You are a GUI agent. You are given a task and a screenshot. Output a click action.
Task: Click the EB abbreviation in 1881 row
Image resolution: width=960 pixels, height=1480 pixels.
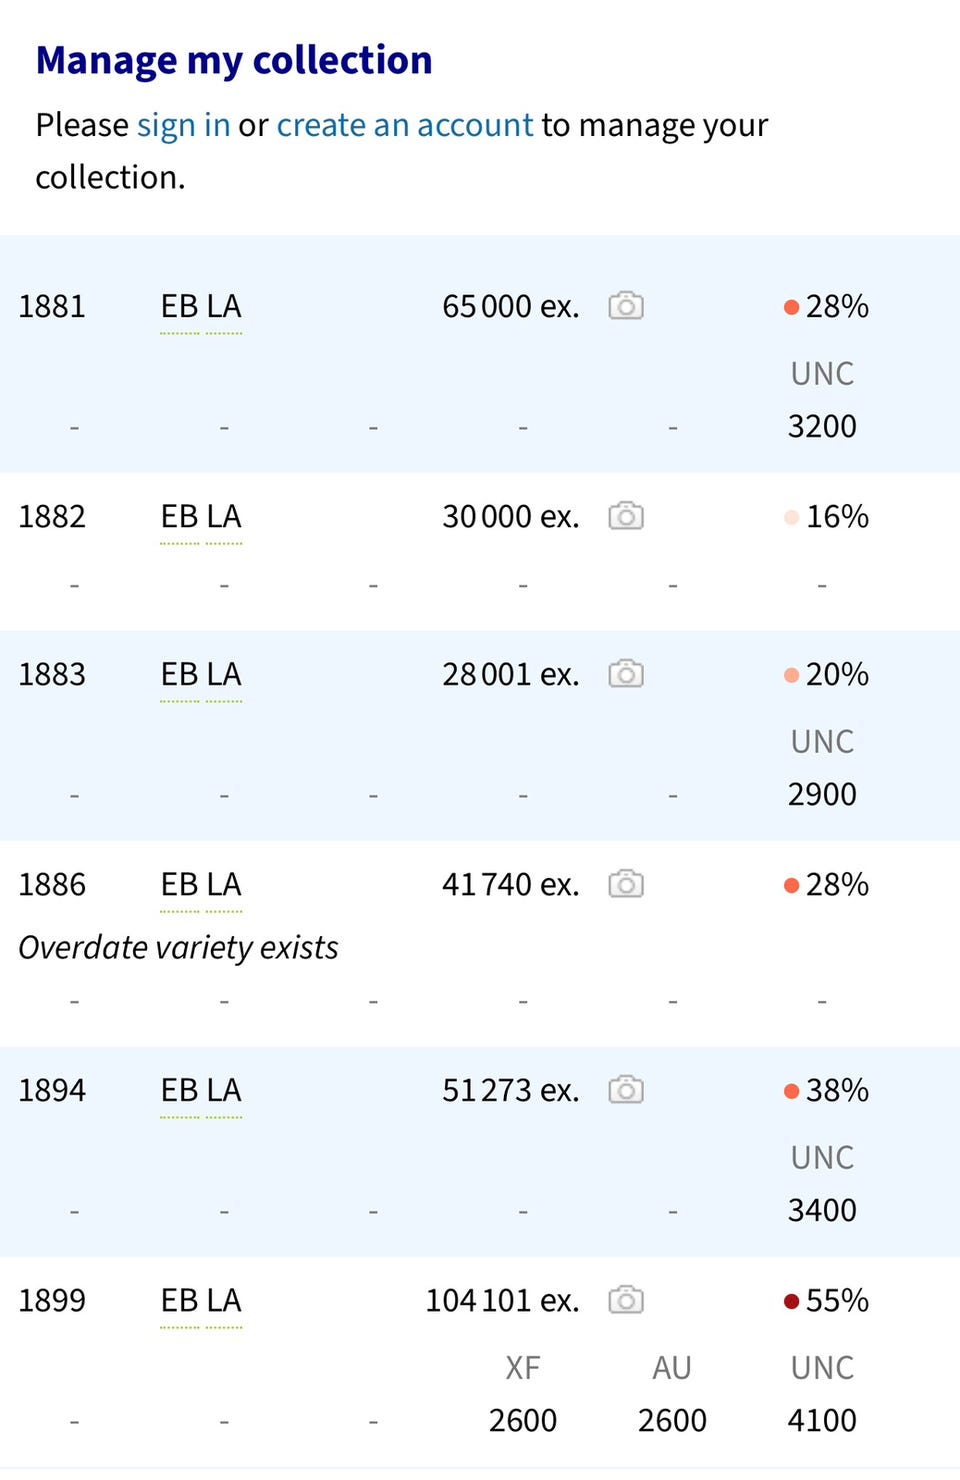180,306
